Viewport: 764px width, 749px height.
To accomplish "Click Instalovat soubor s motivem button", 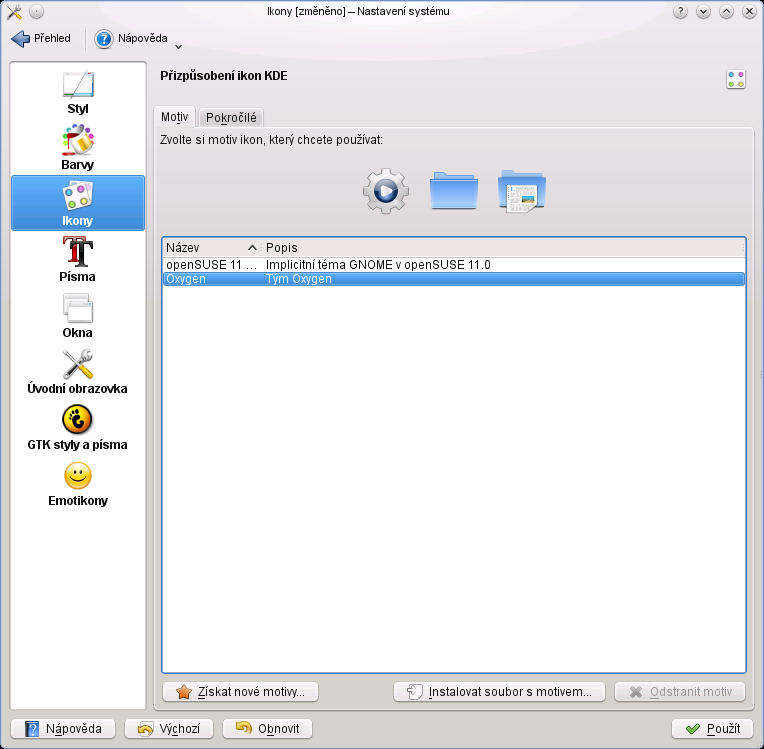I will [499, 691].
